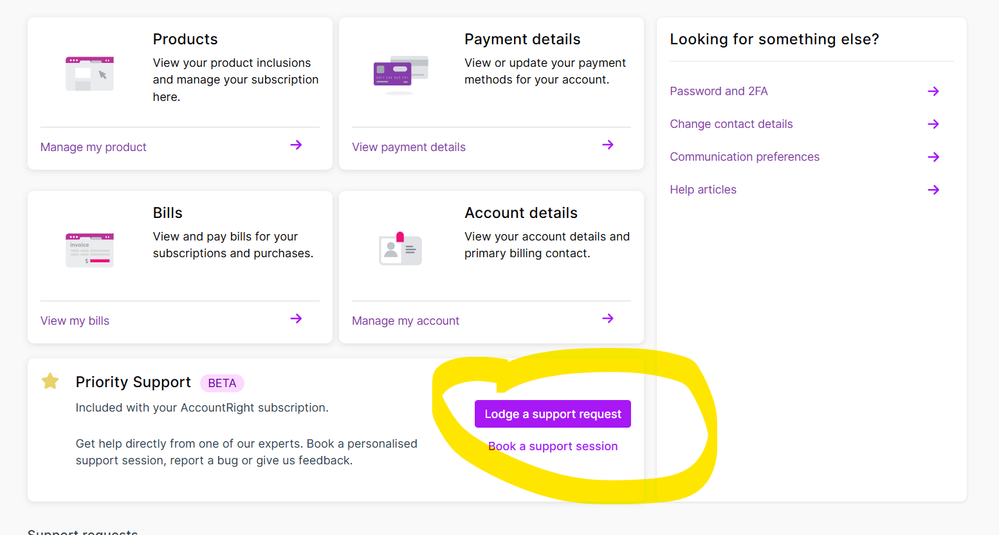
Task: Click arrow beside Communication preferences
Action: [x=933, y=157]
